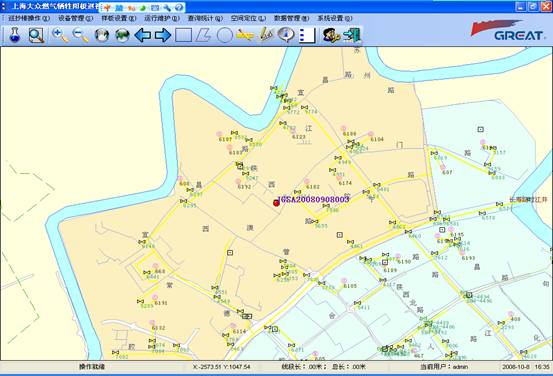Click the help question icon in floating bar
This screenshot has width=553, height=376.
[179, 7]
